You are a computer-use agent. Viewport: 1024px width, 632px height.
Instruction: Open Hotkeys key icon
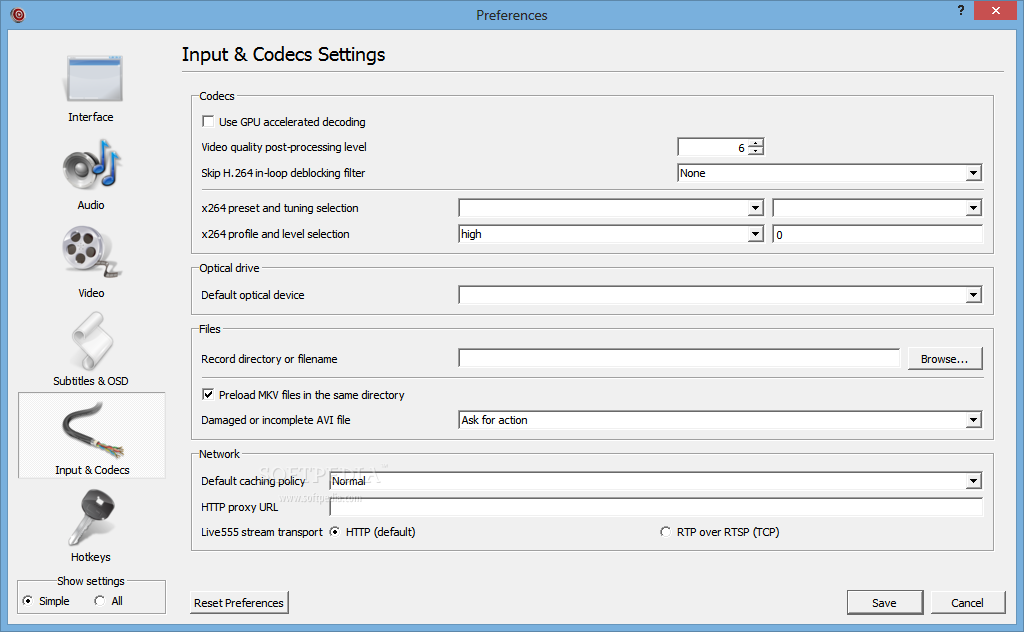tap(91, 518)
